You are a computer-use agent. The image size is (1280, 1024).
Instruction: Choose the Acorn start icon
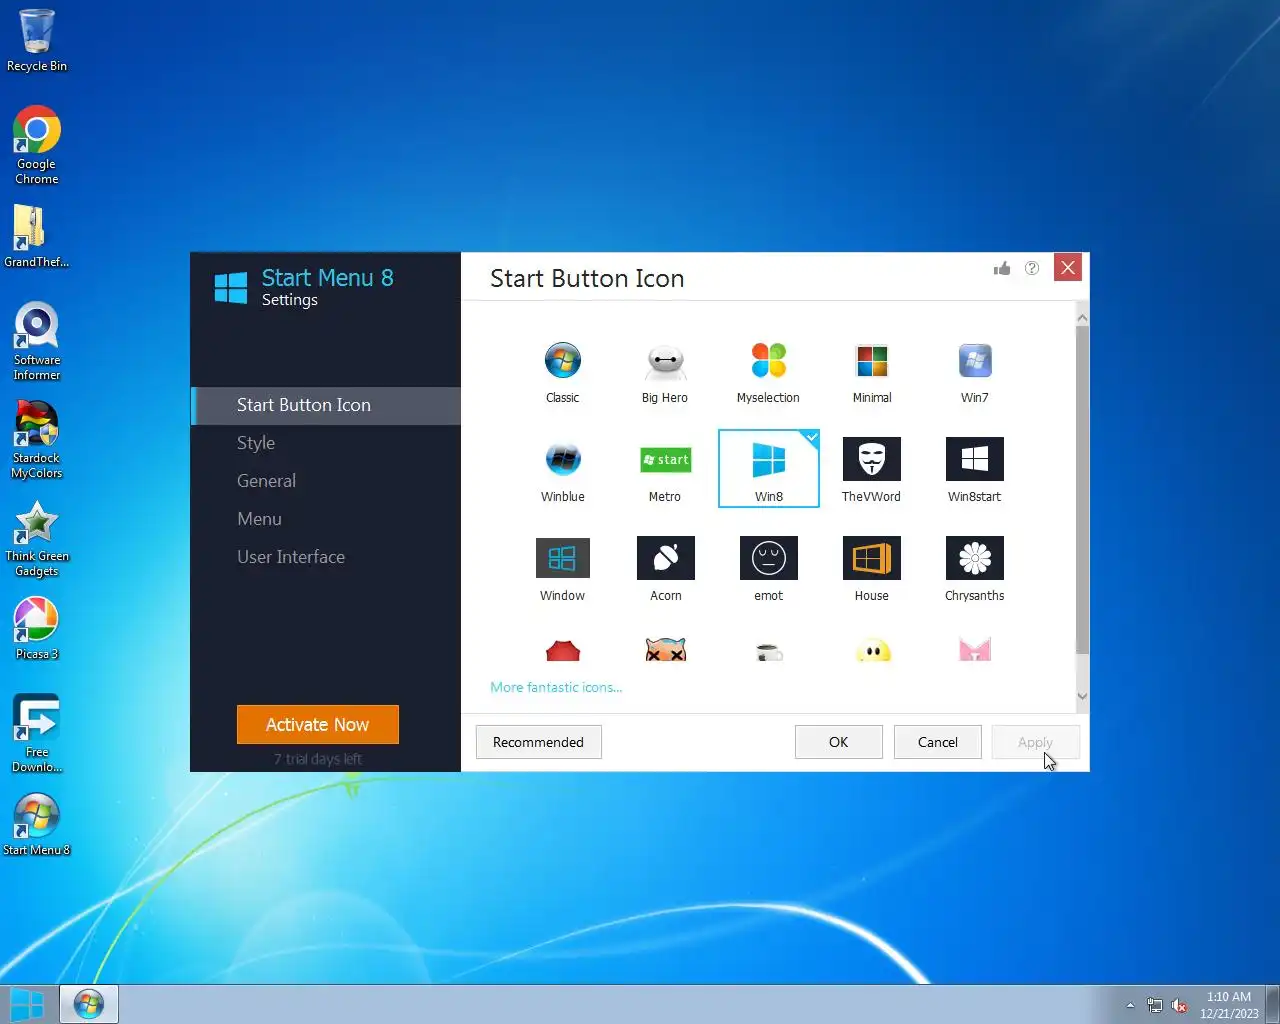click(666, 569)
